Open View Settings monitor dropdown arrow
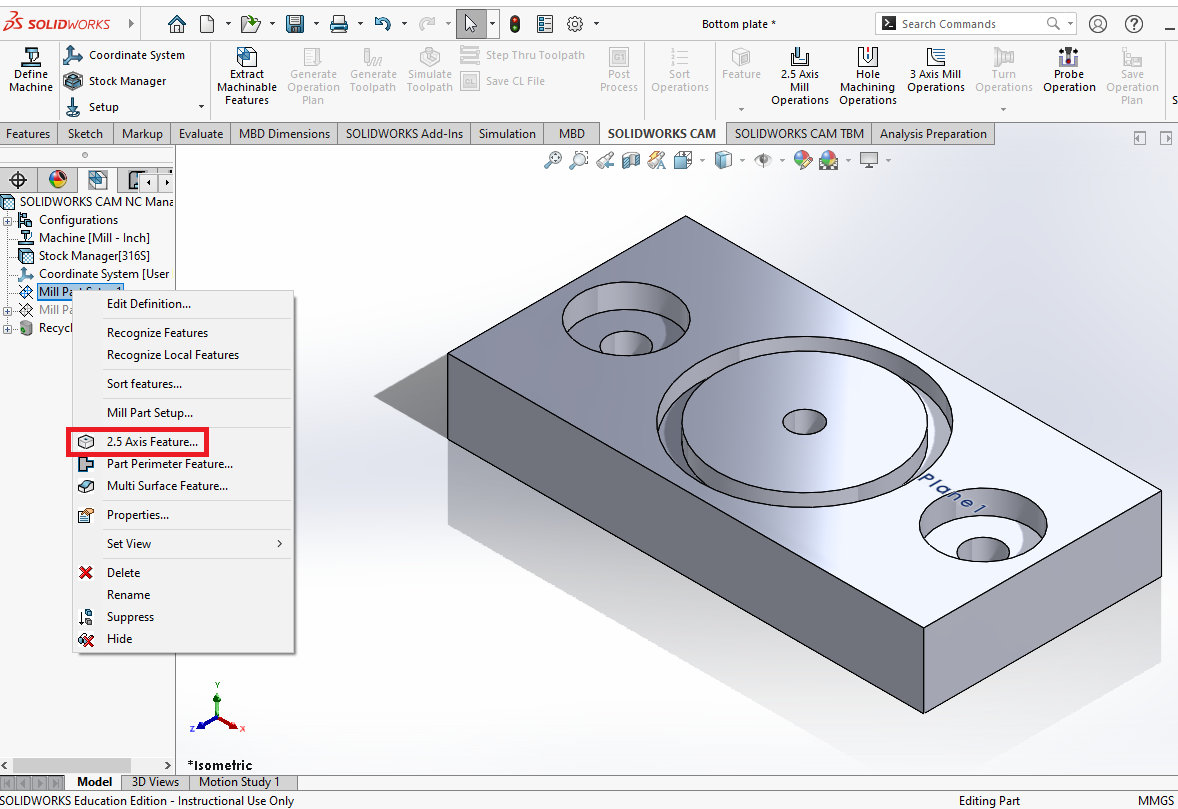The height and width of the screenshot is (809, 1178). 888,160
